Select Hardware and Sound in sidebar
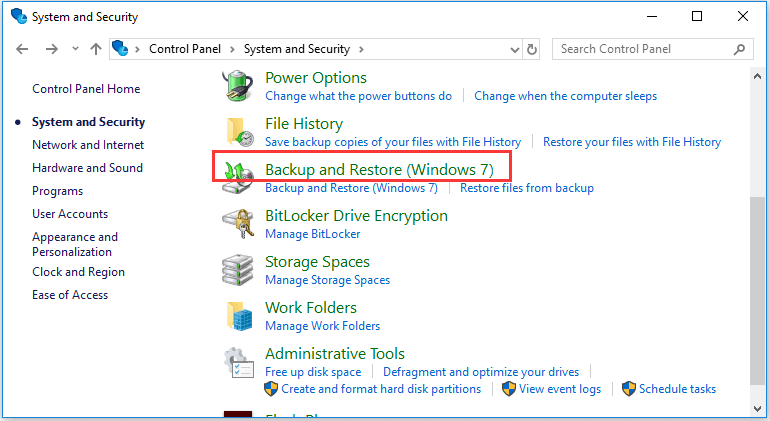Image resolution: width=770 pixels, height=421 pixels. pos(87,168)
